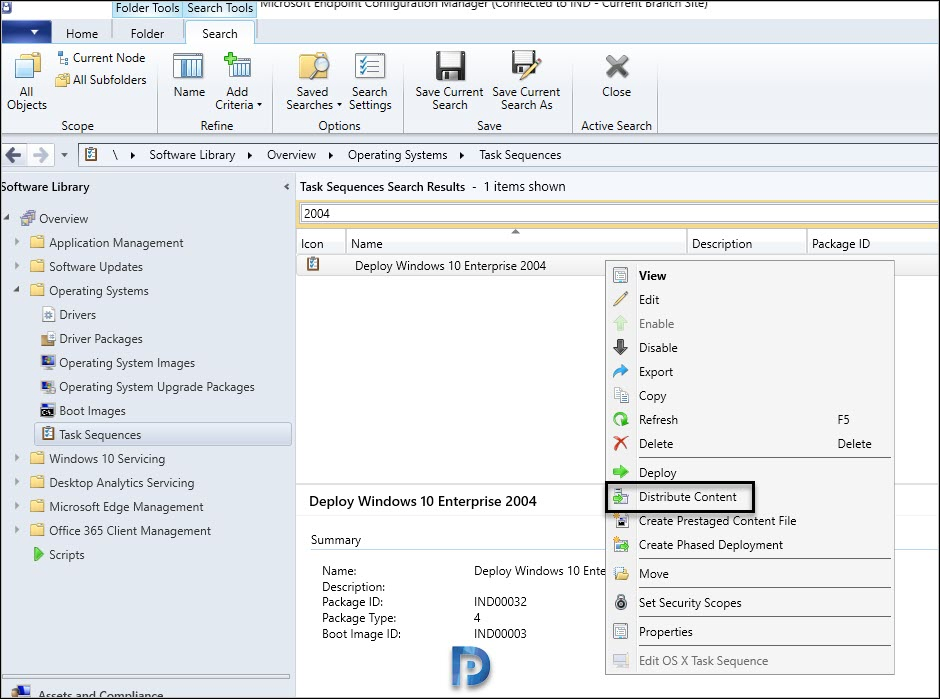Sort by the Name column header
Screen dimensions: 940x699
(x=516, y=243)
